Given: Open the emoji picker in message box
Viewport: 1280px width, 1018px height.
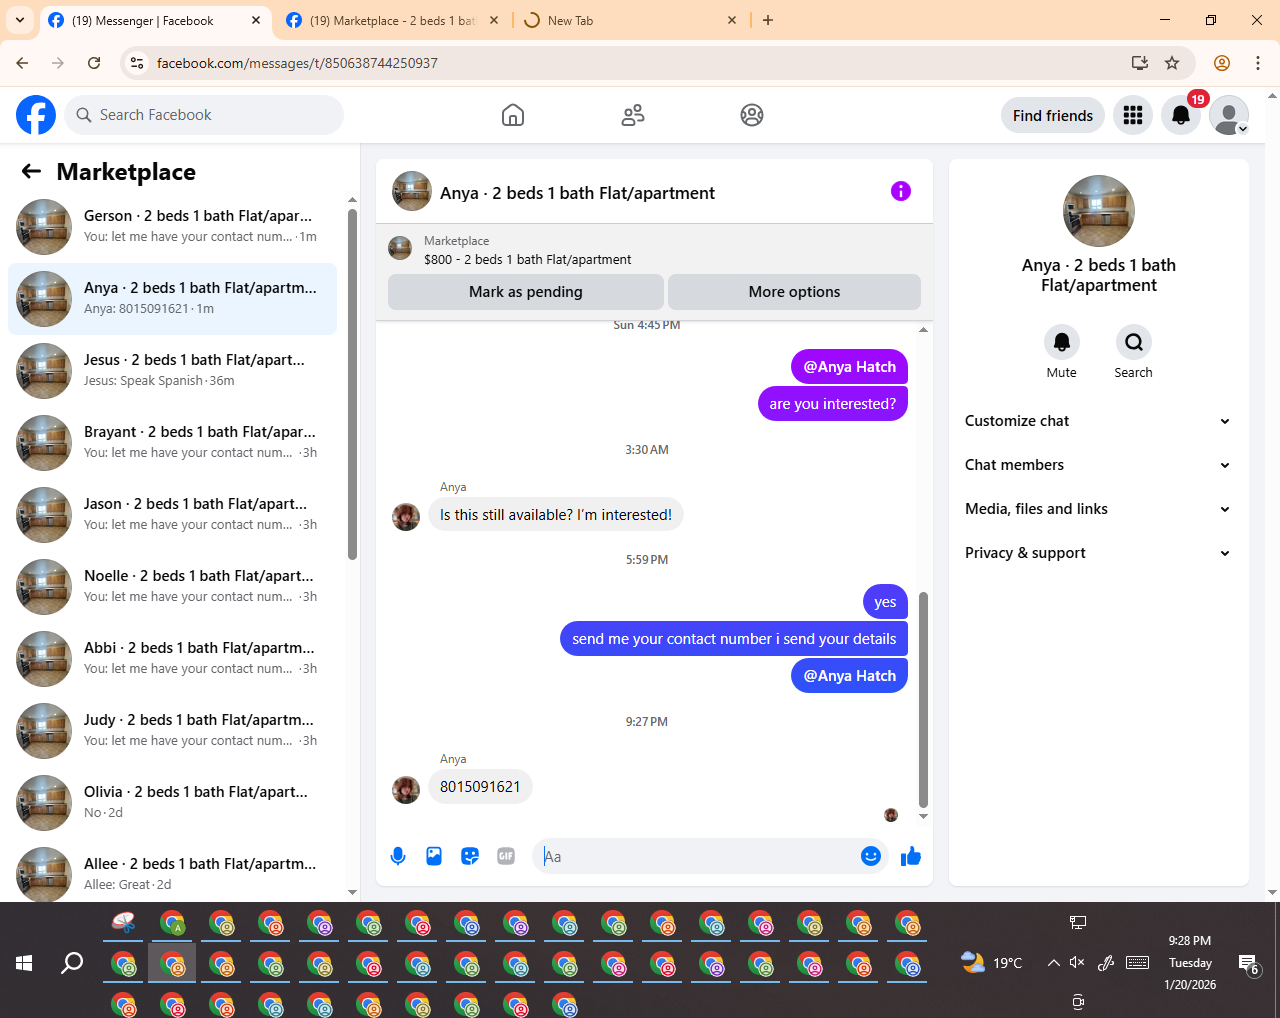Looking at the screenshot, I should coord(871,856).
